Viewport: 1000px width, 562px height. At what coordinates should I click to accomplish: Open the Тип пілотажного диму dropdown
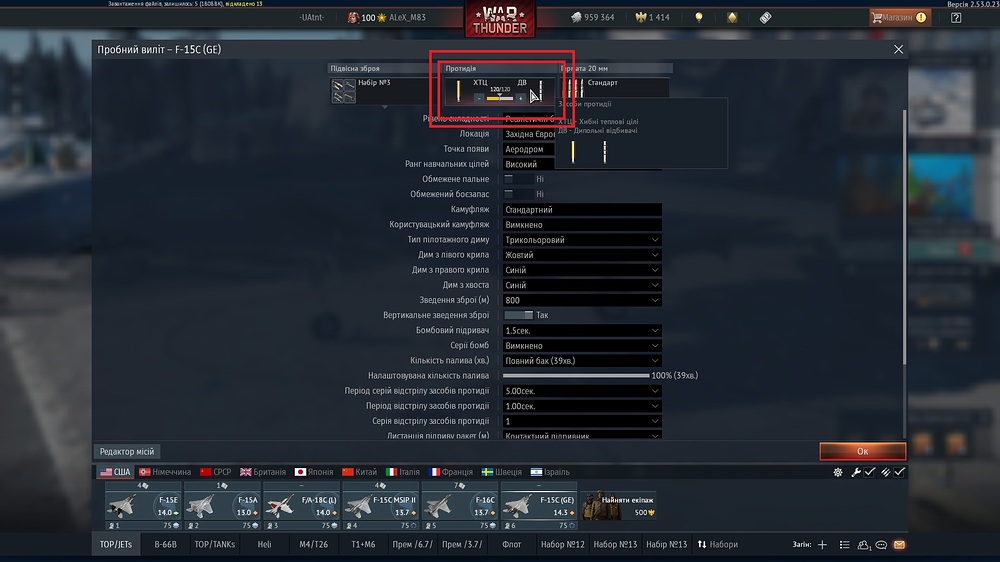(582, 240)
